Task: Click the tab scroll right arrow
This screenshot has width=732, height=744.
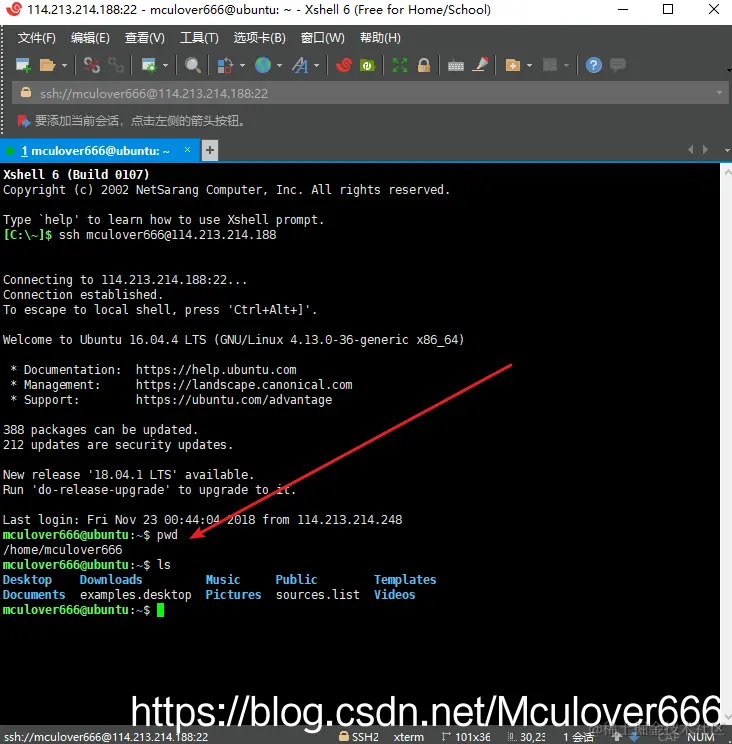Action: (x=705, y=149)
